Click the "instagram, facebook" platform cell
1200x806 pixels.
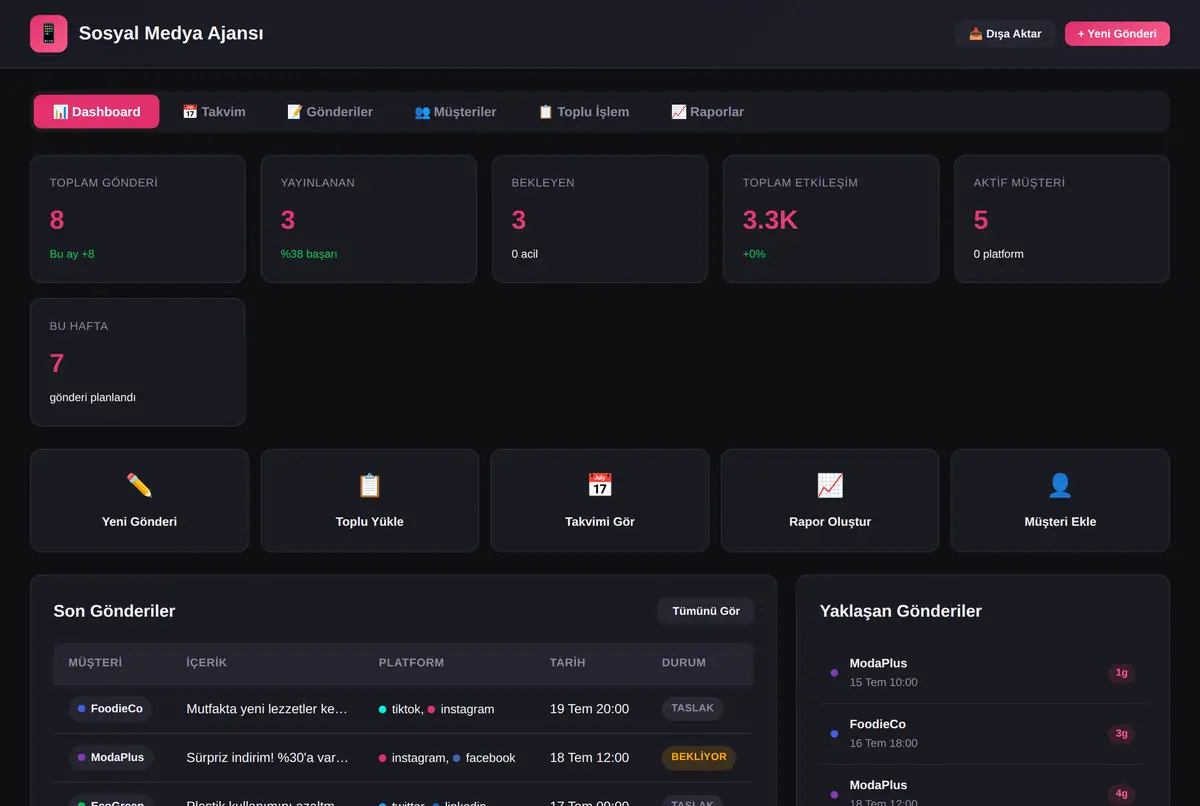(x=447, y=758)
